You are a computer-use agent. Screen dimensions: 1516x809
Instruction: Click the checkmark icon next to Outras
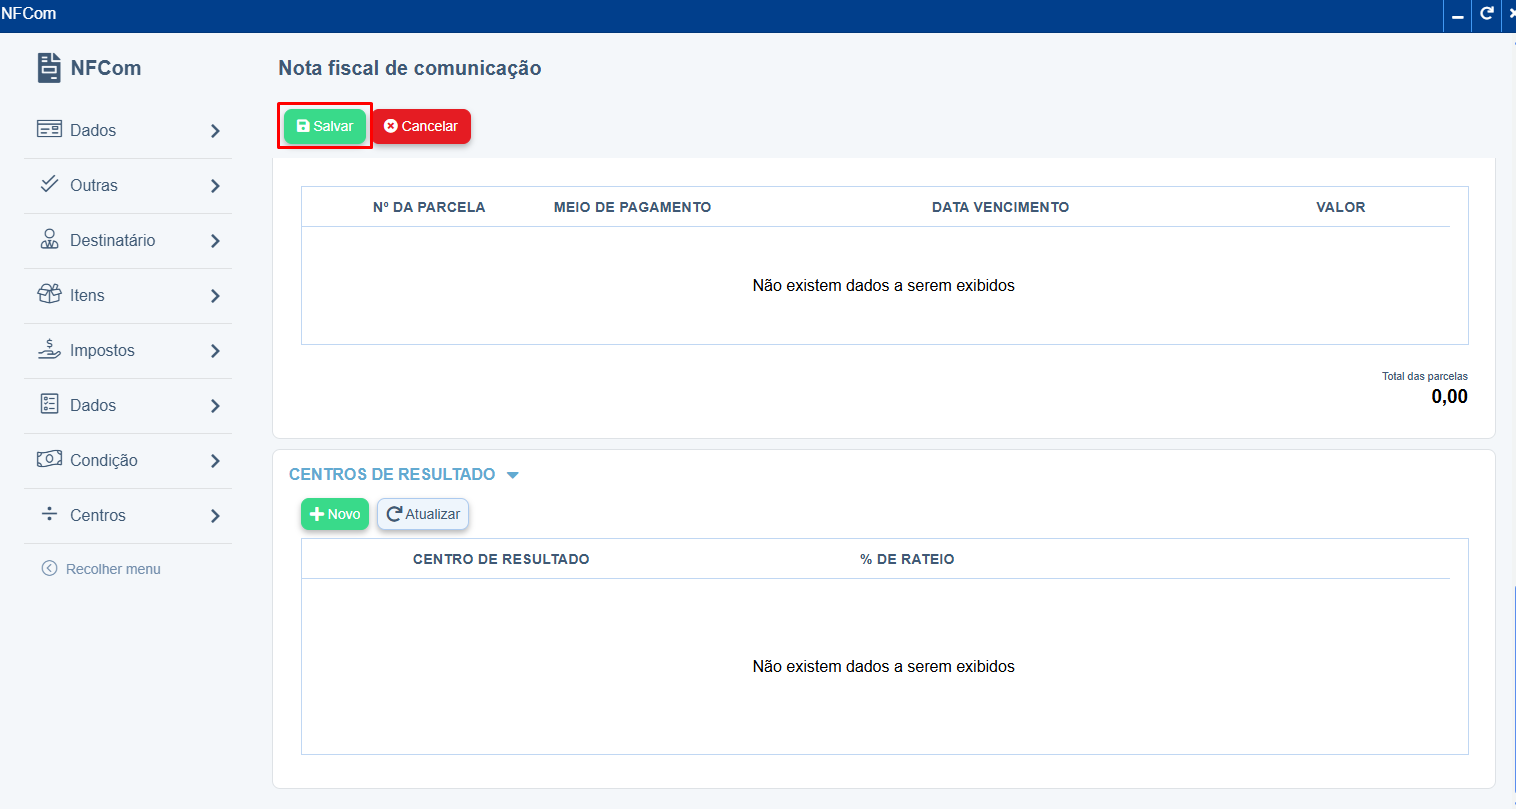coord(49,184)
